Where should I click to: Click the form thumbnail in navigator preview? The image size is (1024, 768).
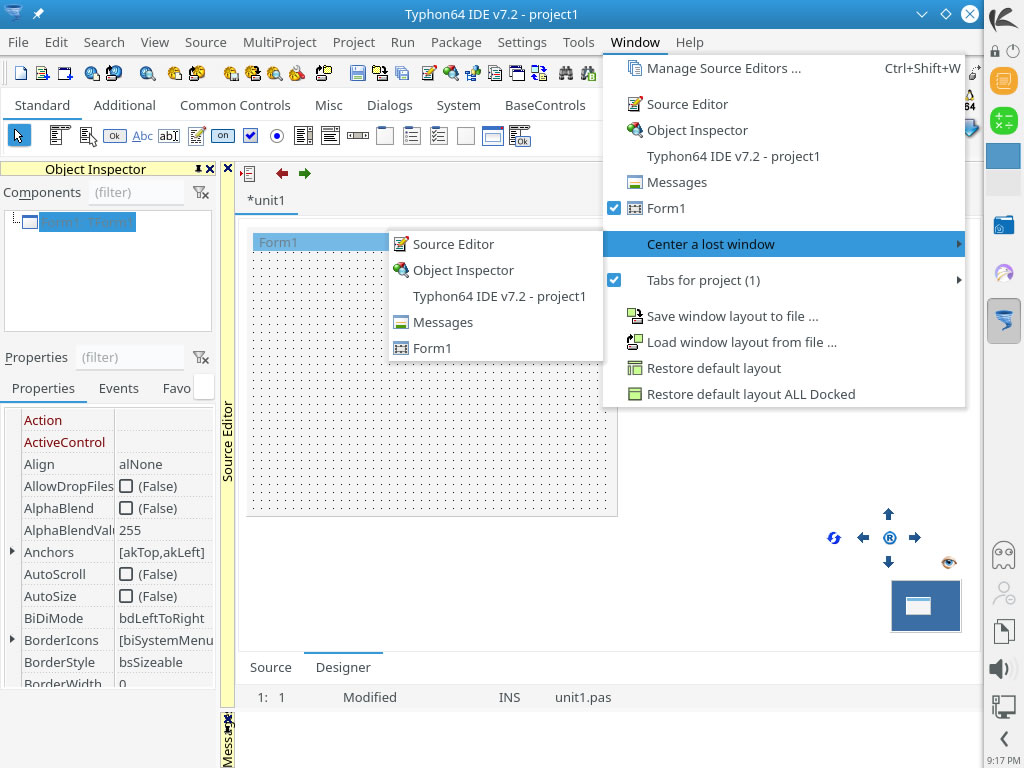[918, 606]
